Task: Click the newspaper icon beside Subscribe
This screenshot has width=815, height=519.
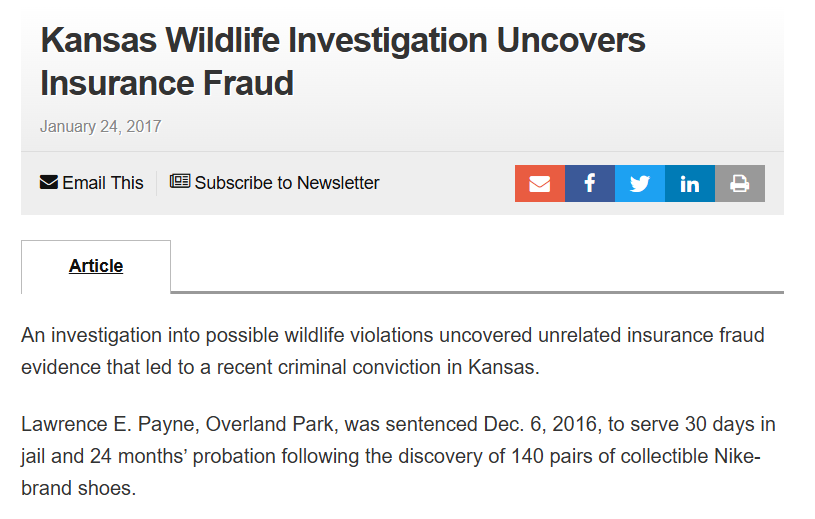Action: pos(180,181)
